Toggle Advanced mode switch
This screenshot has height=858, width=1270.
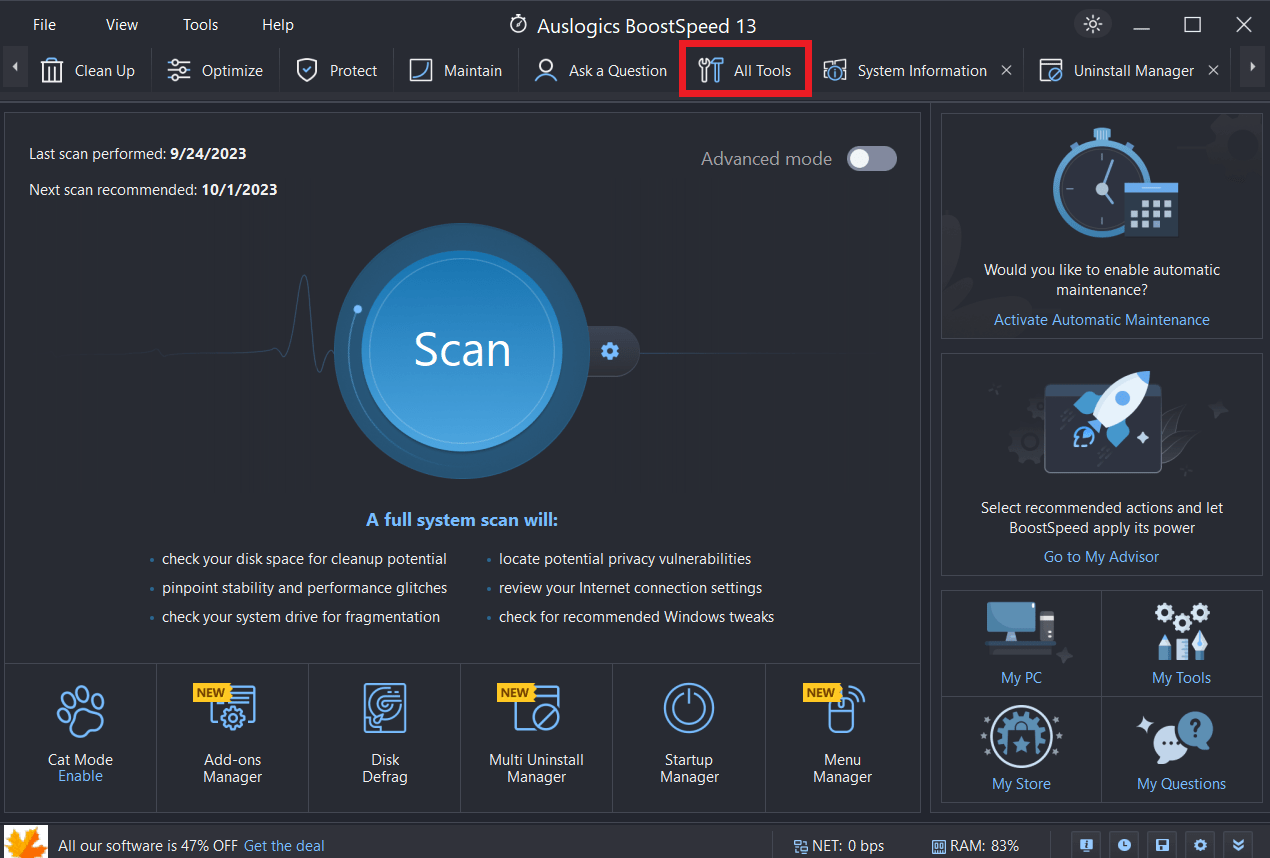coord(871,159)
